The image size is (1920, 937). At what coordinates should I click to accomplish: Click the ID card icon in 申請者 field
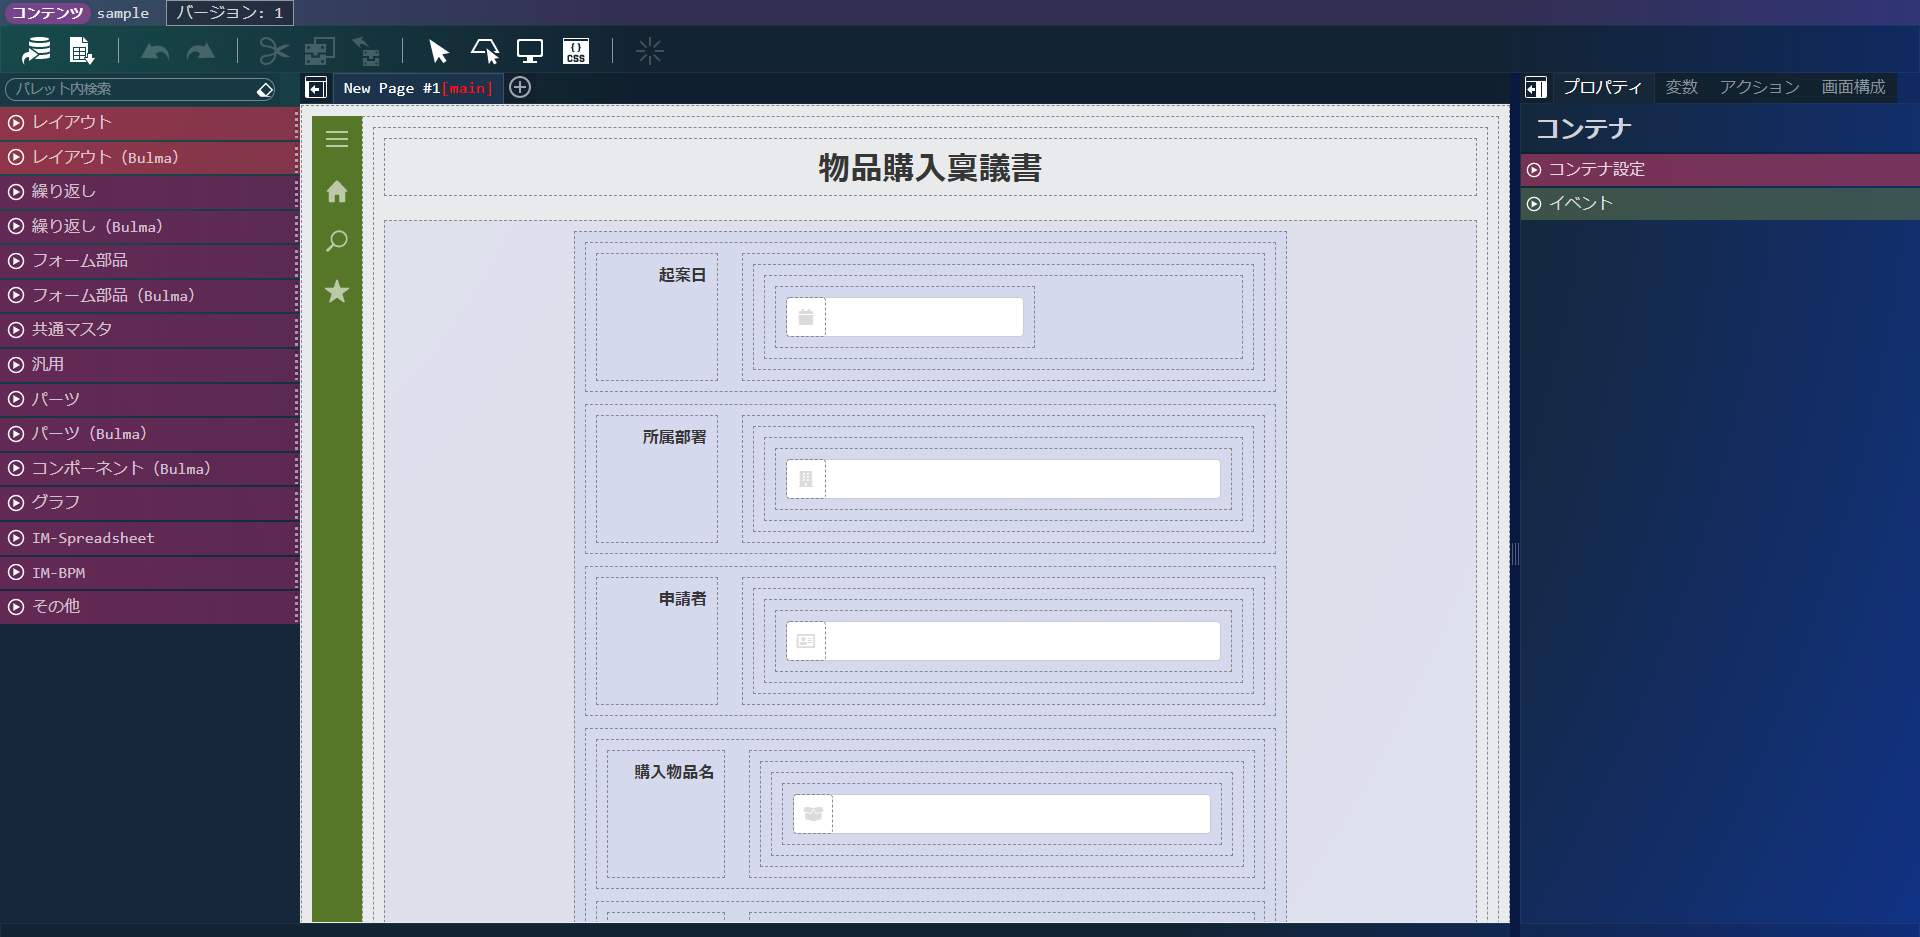(806, 641)
